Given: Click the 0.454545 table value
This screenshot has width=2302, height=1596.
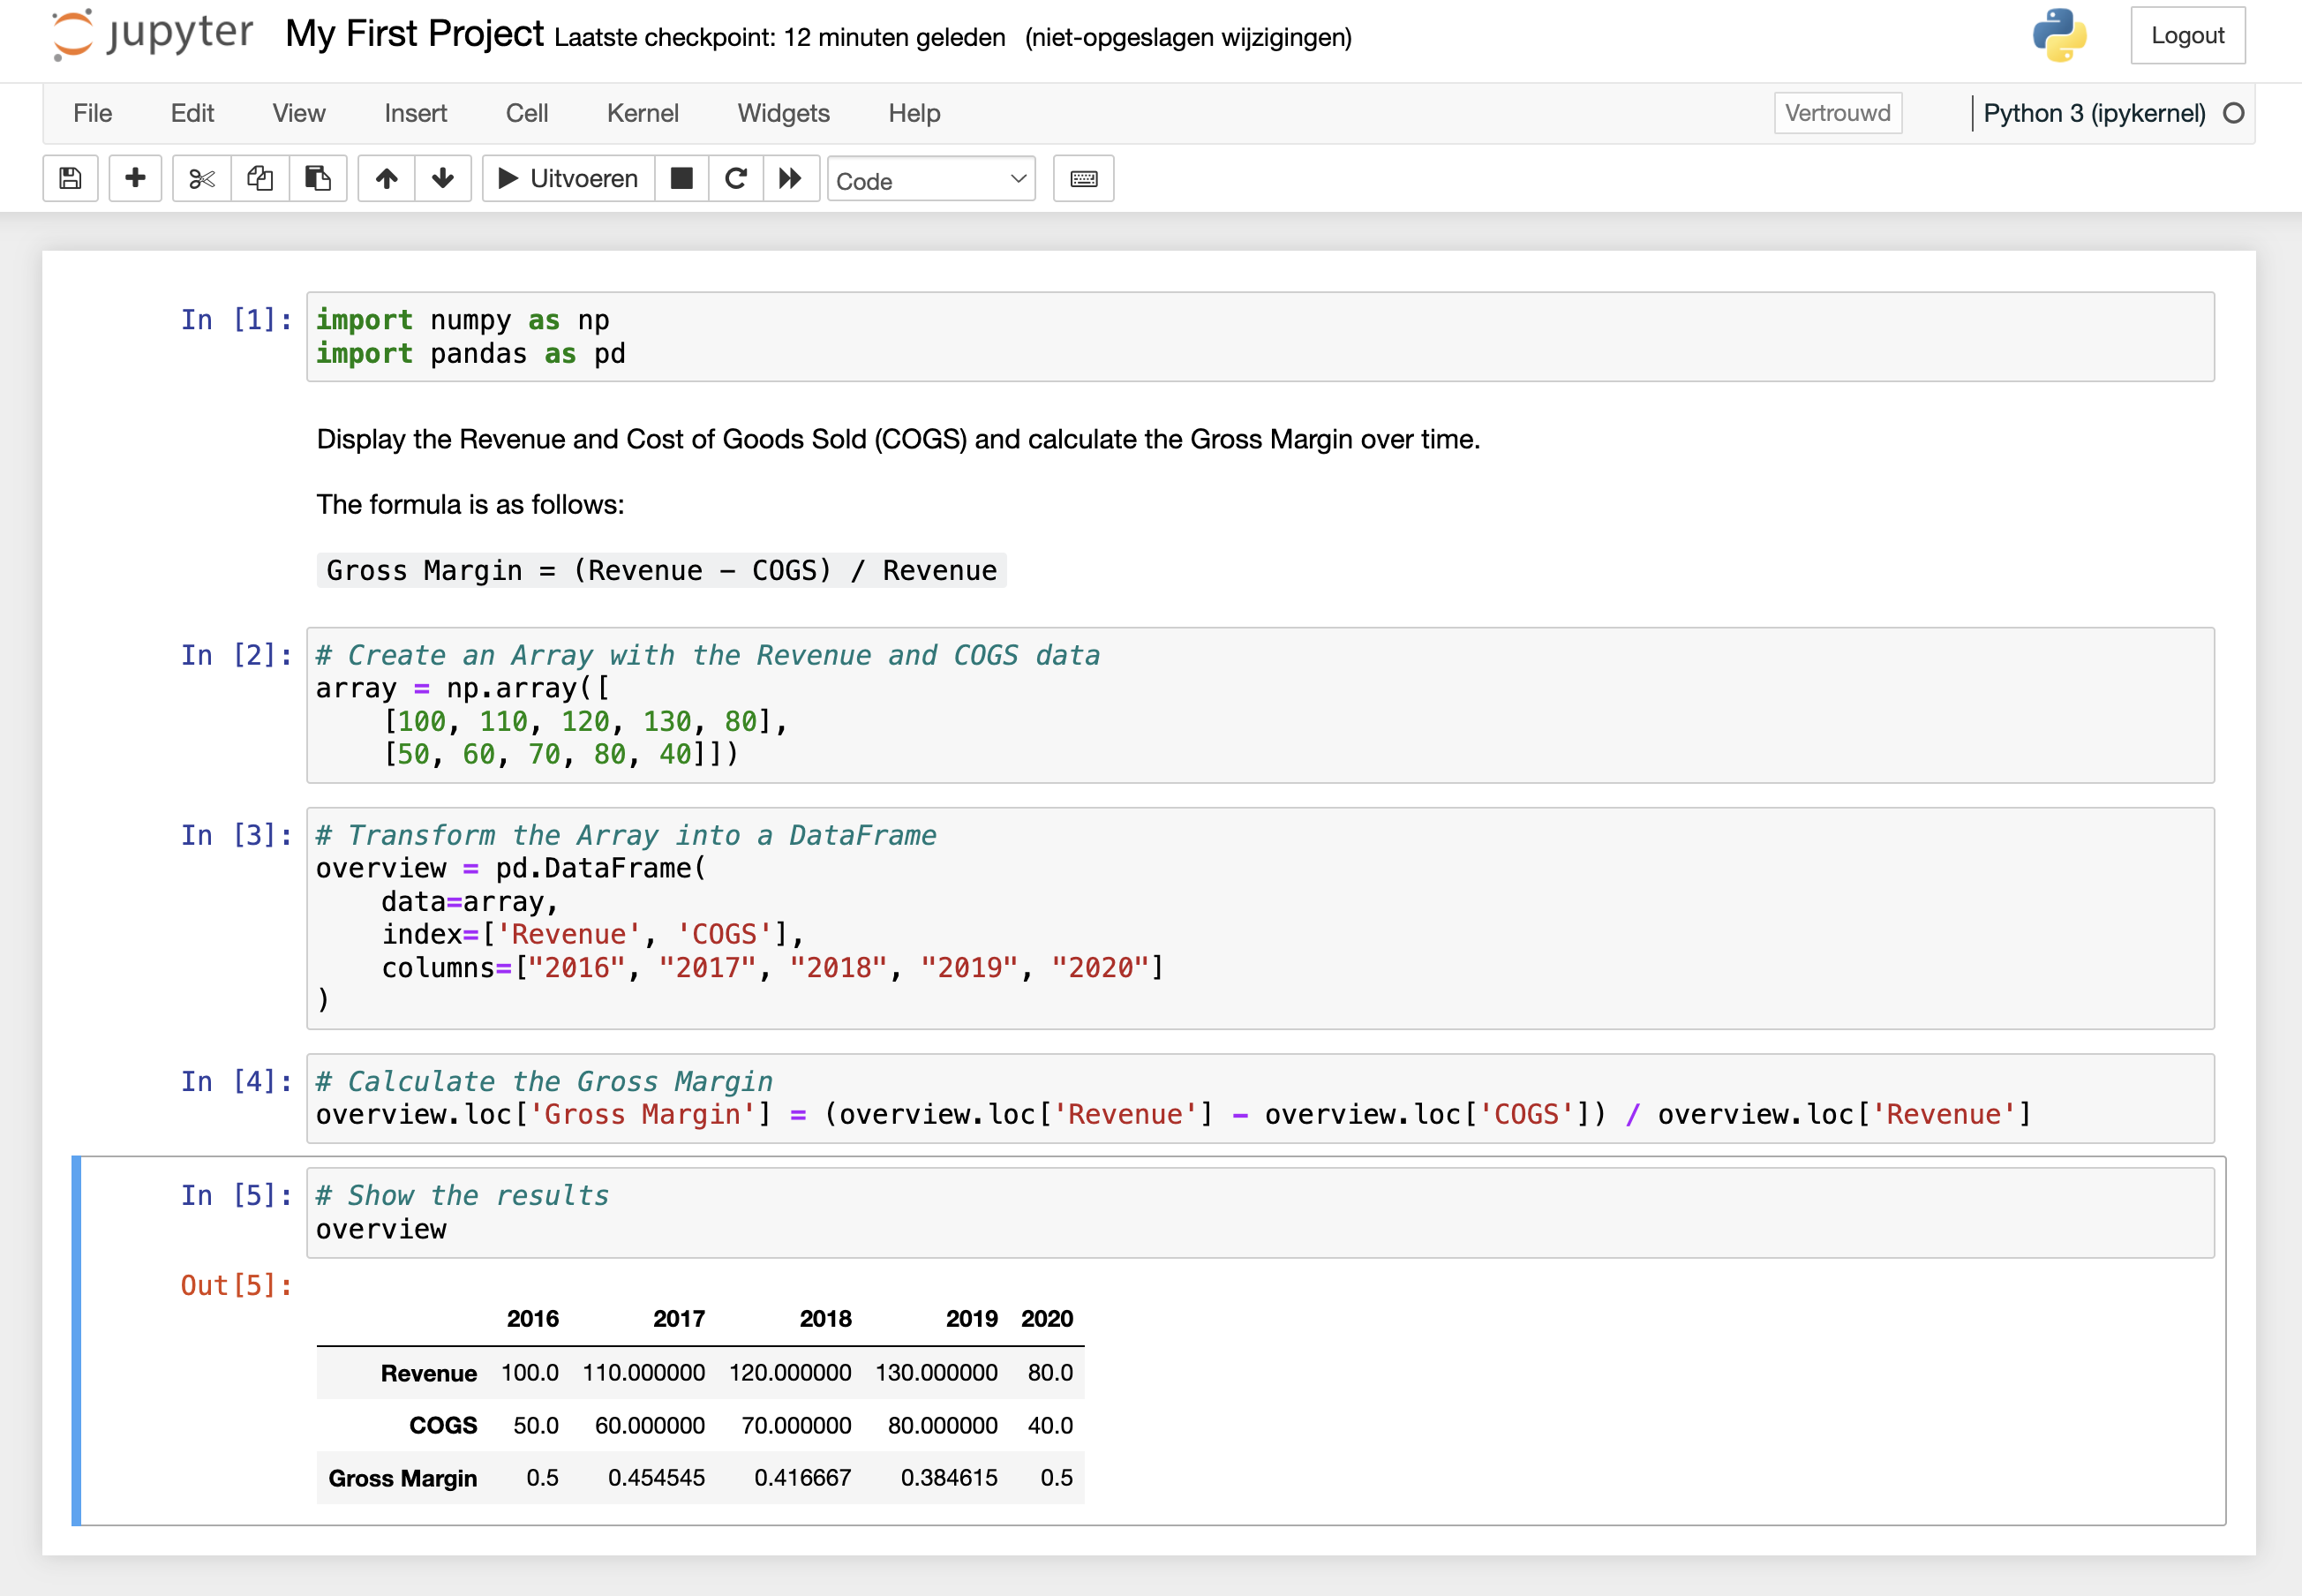Looking at the screenshot, I should click(656, 1478).
